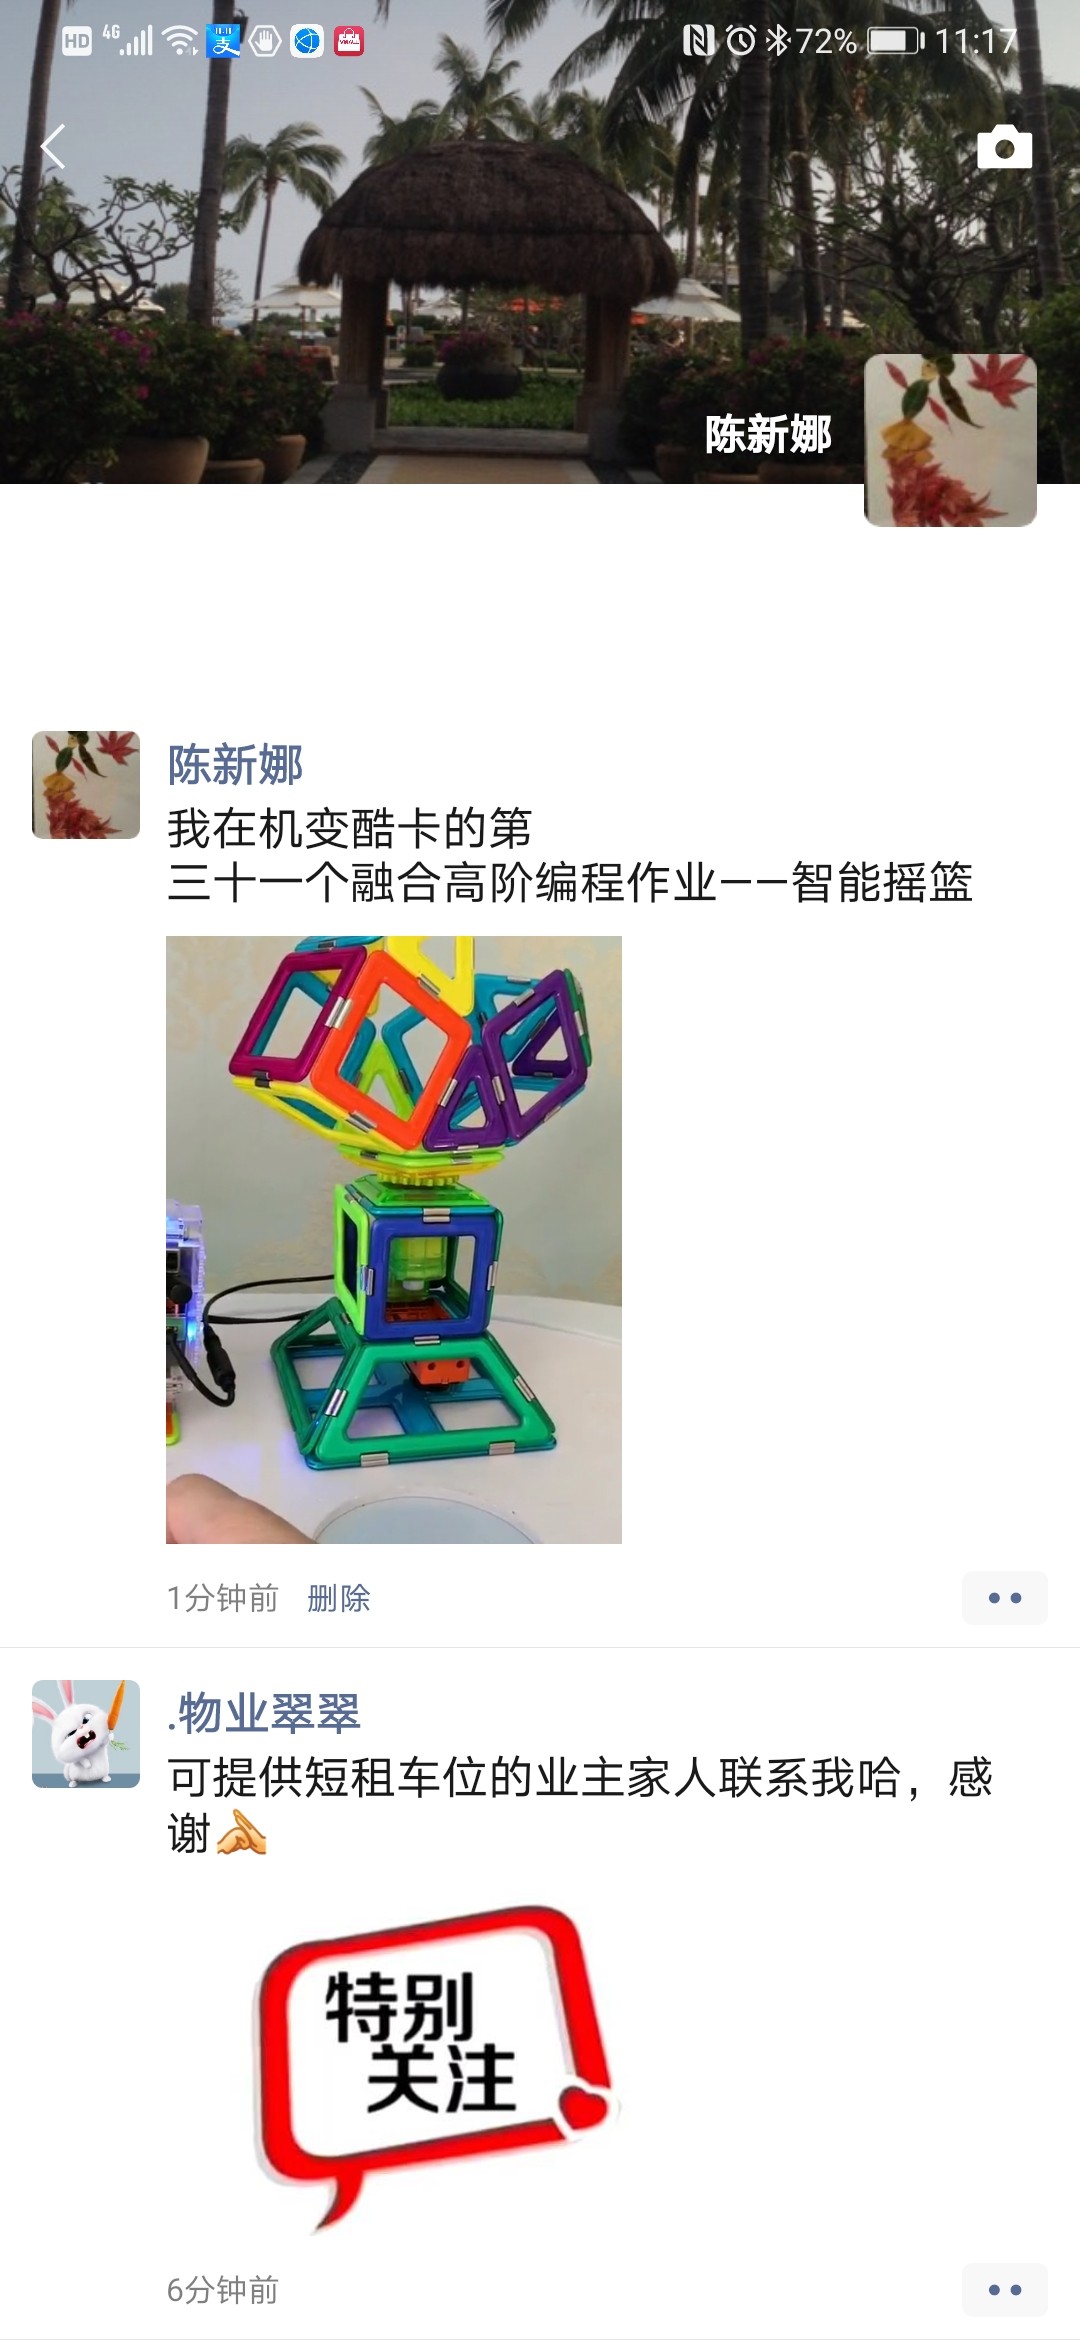The width and height of the screenshot is (1080, 2340).
Task: Tap the NFC status icon
Action: [698, 41]
